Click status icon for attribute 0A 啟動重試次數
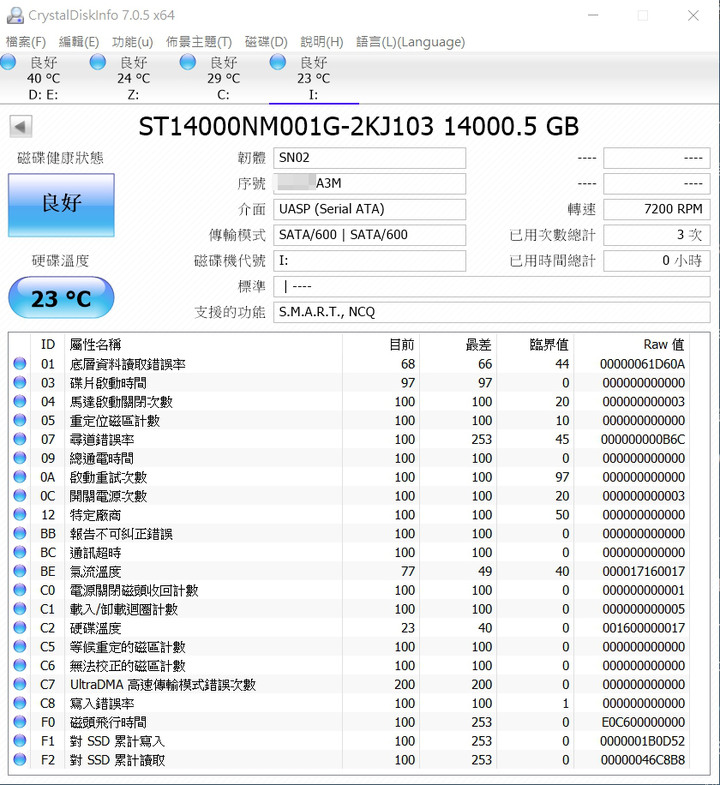Image resolution: width=720 pixels, height=785 pixels. tap(20, 477)
